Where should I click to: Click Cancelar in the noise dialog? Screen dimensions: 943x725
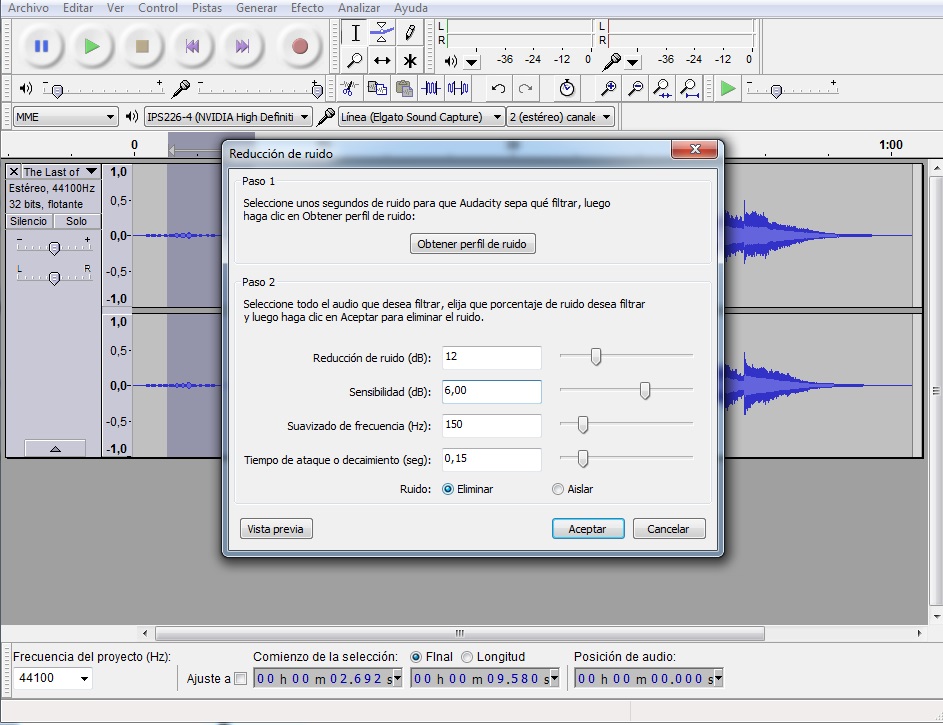tap(668, 529)
